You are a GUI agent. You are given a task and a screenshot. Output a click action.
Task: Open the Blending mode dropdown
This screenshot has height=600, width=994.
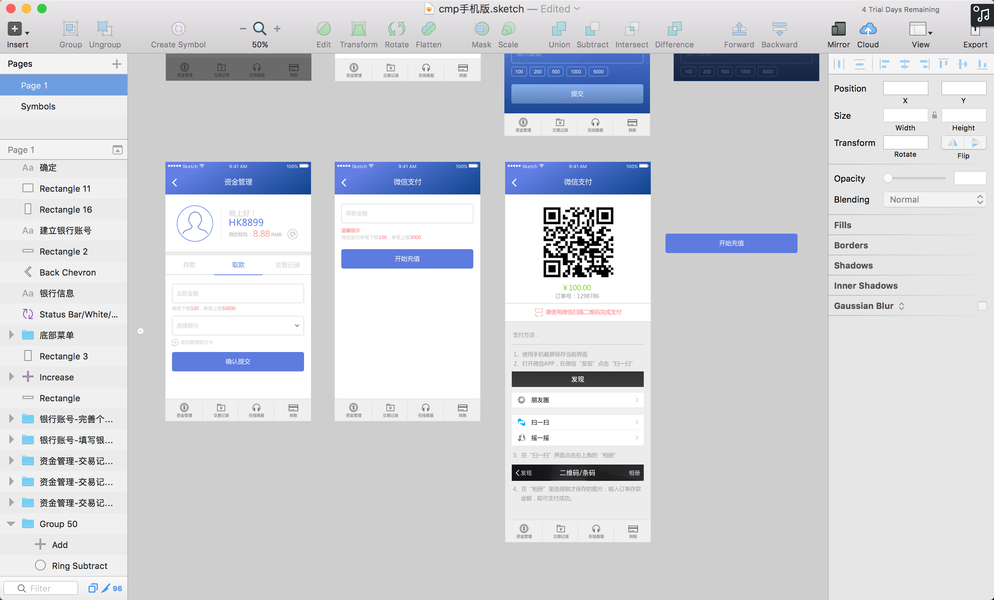[935, 199]
